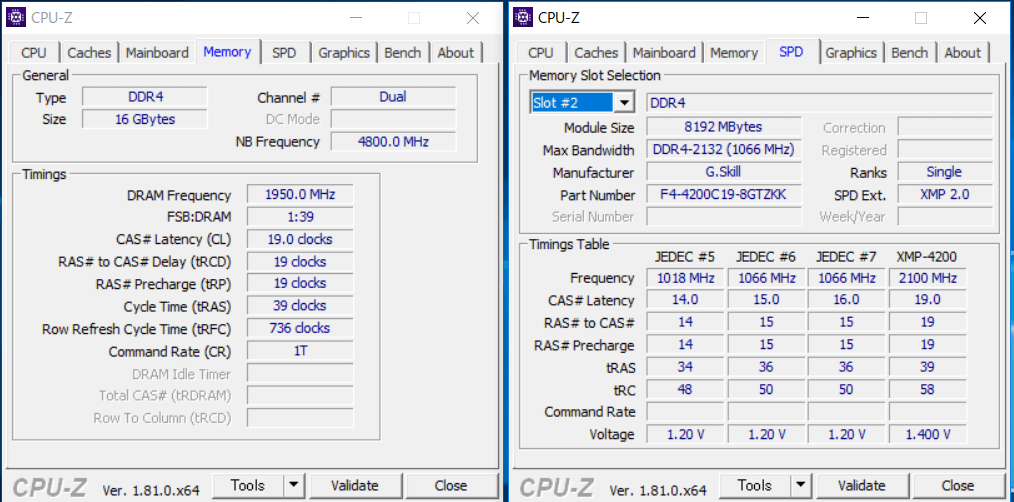The height and width of the screenshot is (502, 1014).
Task: Click DRAM Frequency 1950.0 MHz value
Action: pos(300,195)
